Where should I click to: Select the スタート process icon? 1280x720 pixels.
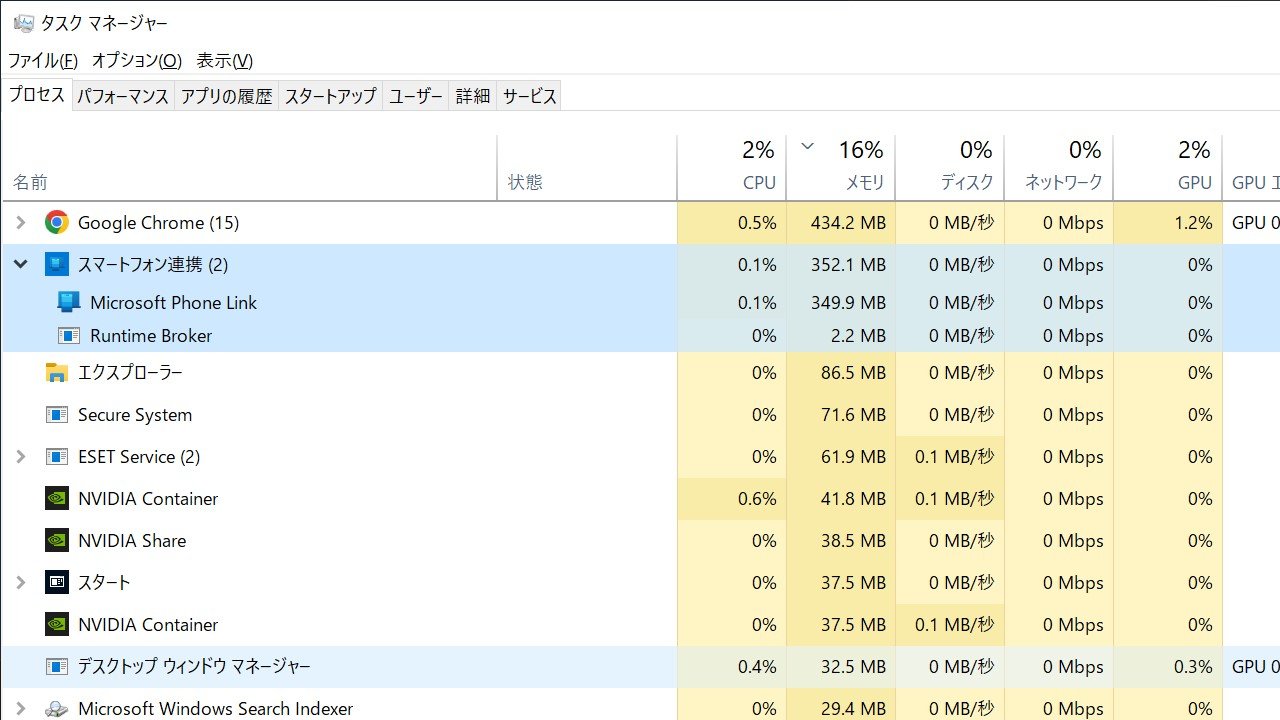[x=57, y=582]
